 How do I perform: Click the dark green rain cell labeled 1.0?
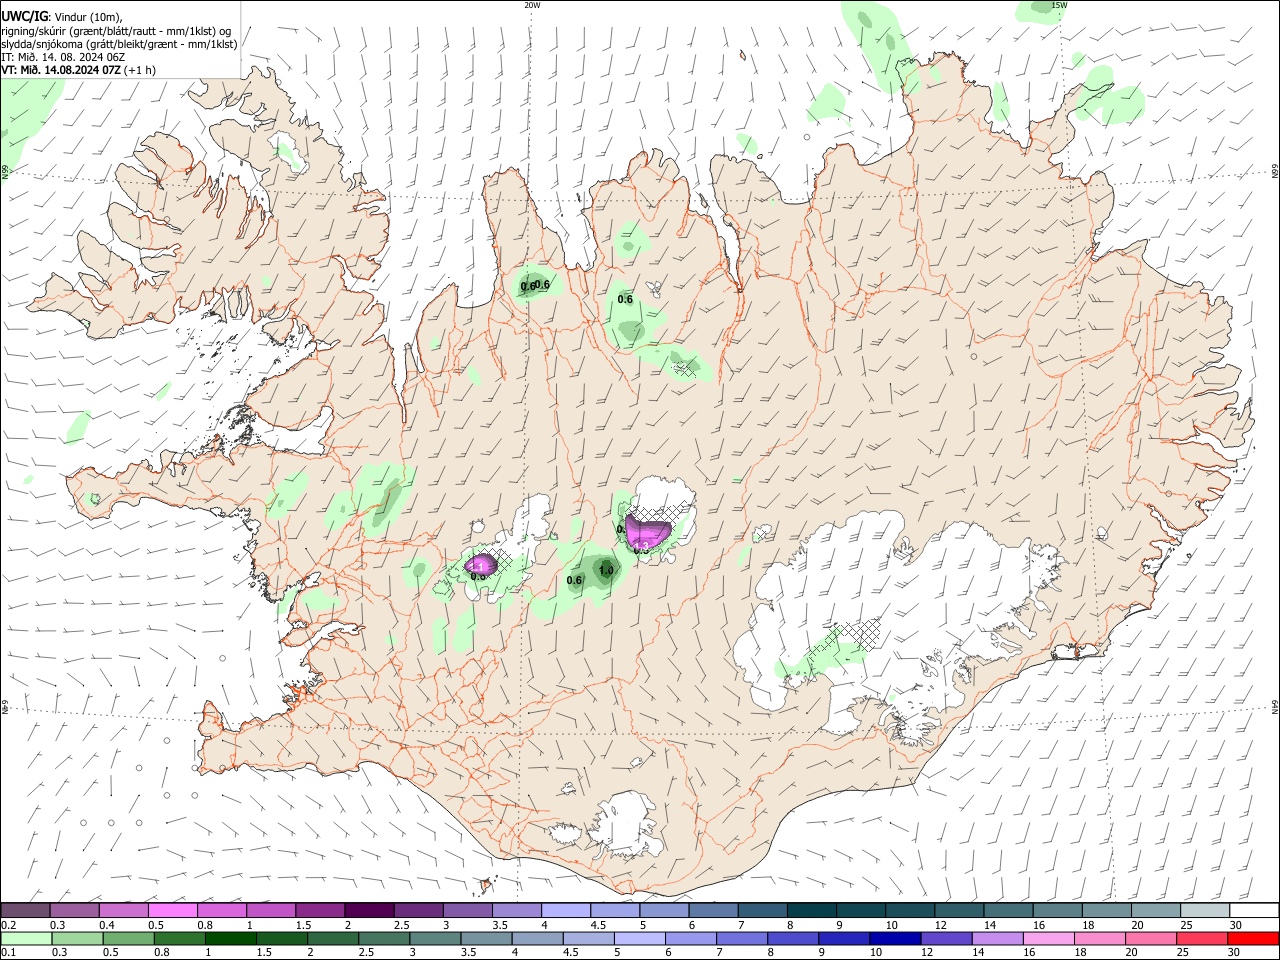605,570
